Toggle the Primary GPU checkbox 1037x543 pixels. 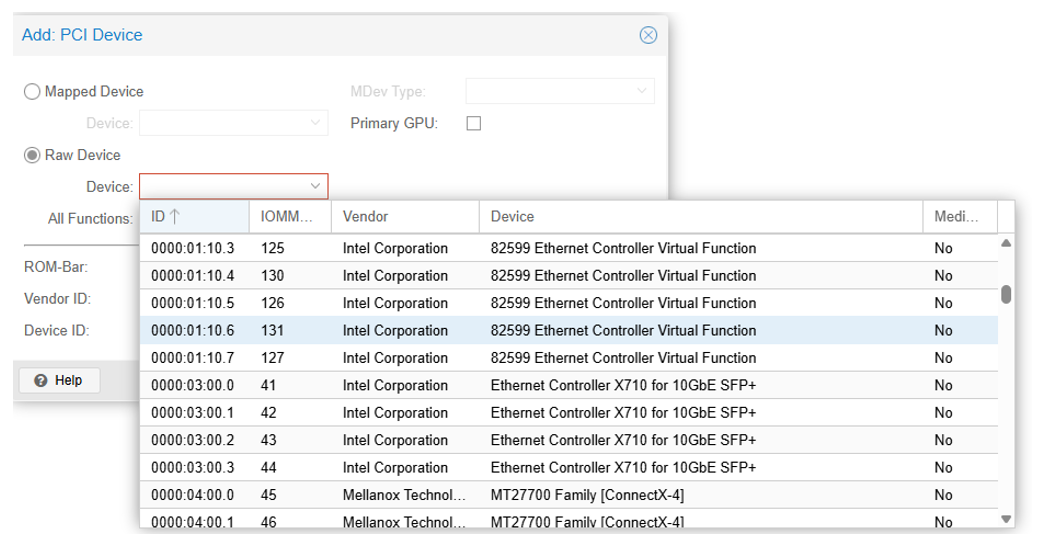(x=474, y=124)
